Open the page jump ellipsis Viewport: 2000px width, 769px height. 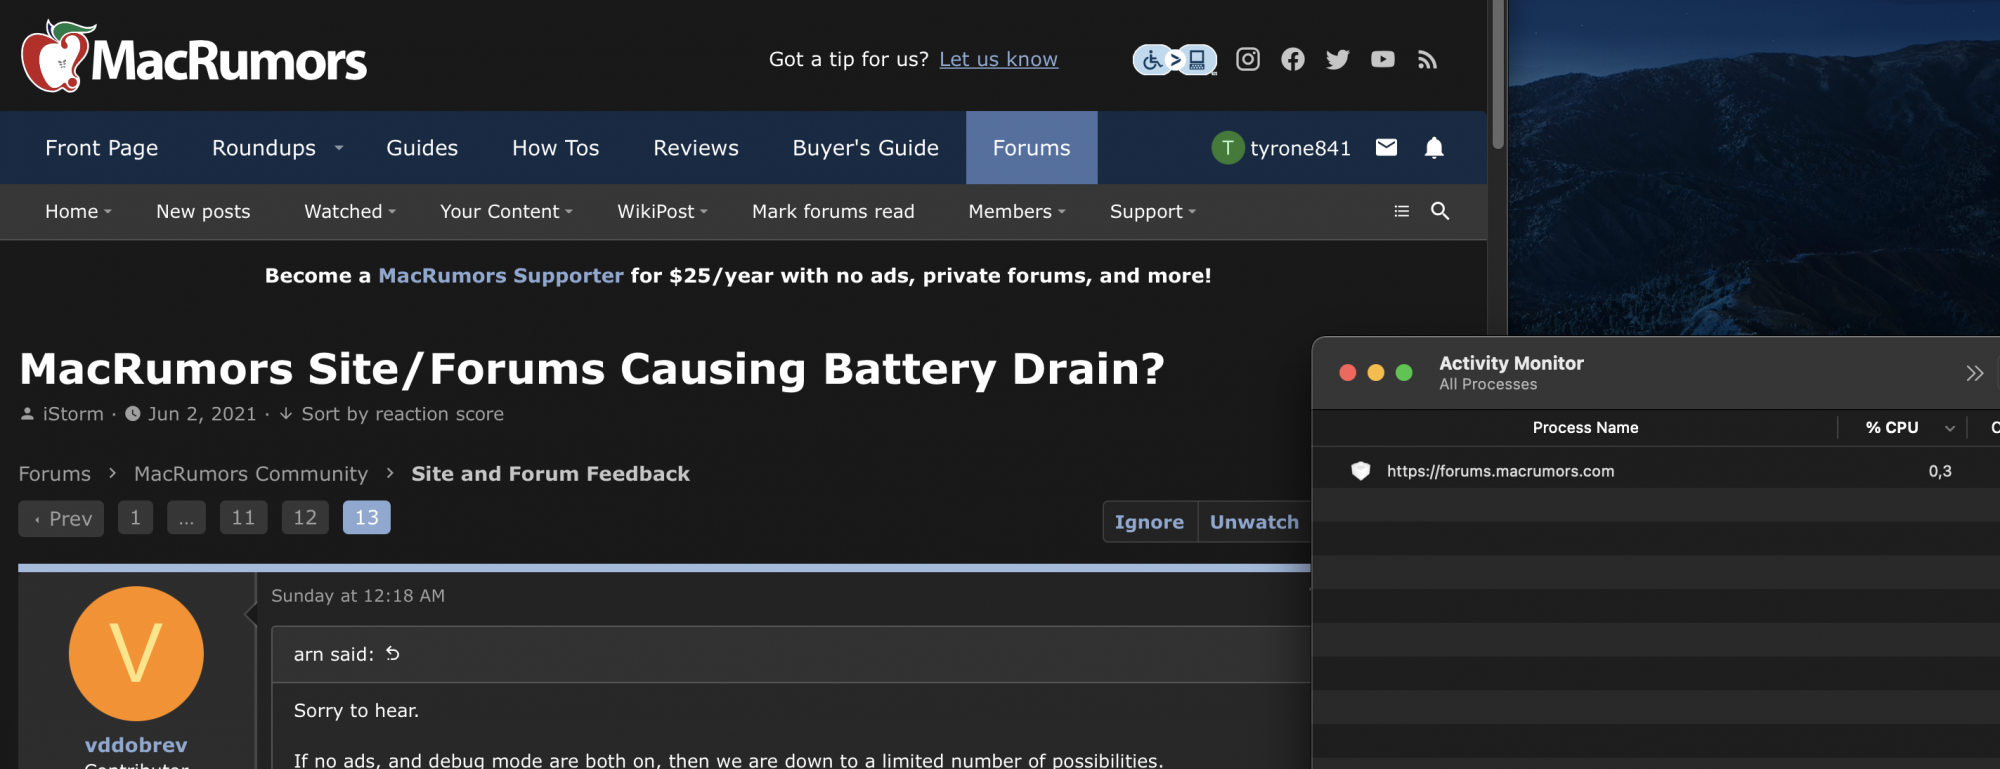pyautogui.click(x=186, y=518)
